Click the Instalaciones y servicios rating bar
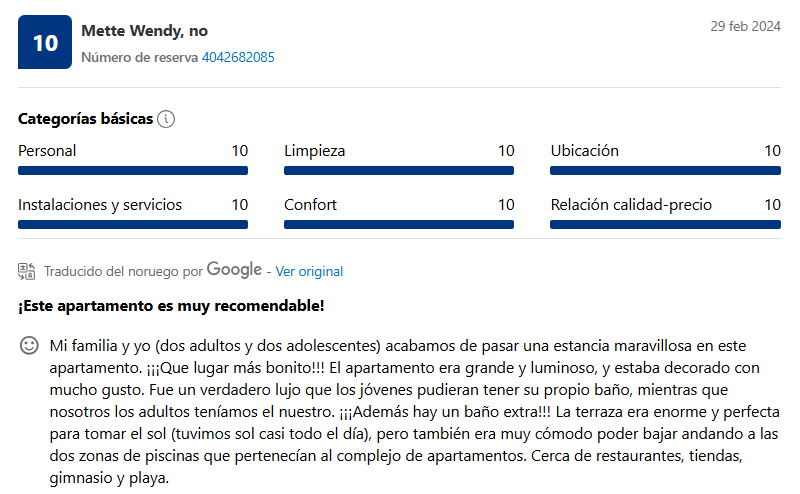 133,225
